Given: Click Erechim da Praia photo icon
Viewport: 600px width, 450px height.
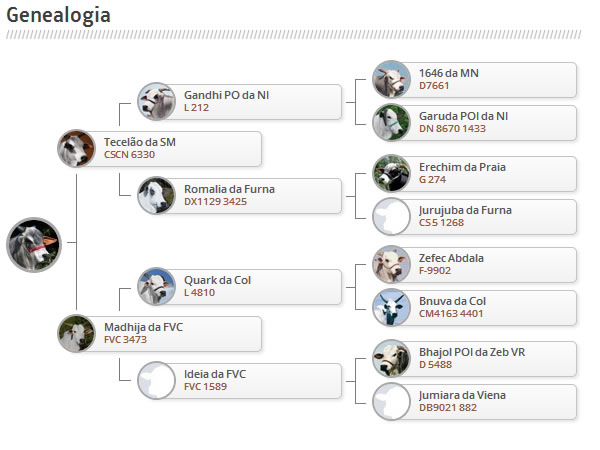Looking at the screenshot, I should (x=391, y=173).
